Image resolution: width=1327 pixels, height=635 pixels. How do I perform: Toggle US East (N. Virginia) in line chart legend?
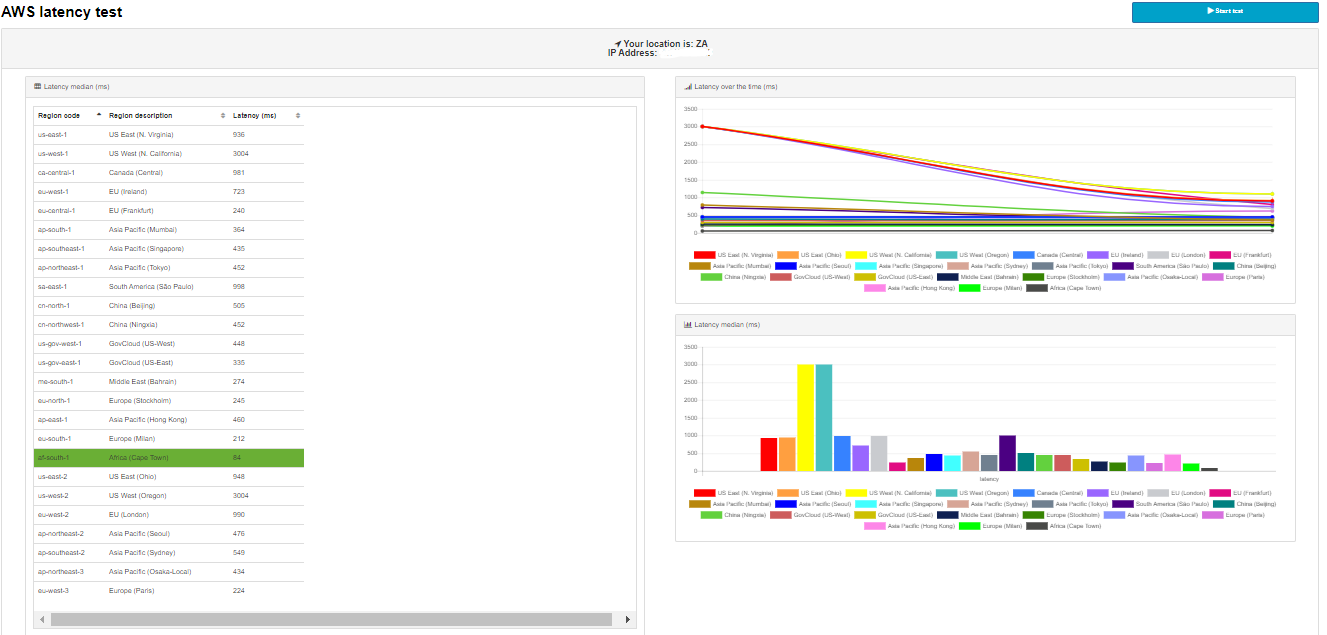[733, 255]
